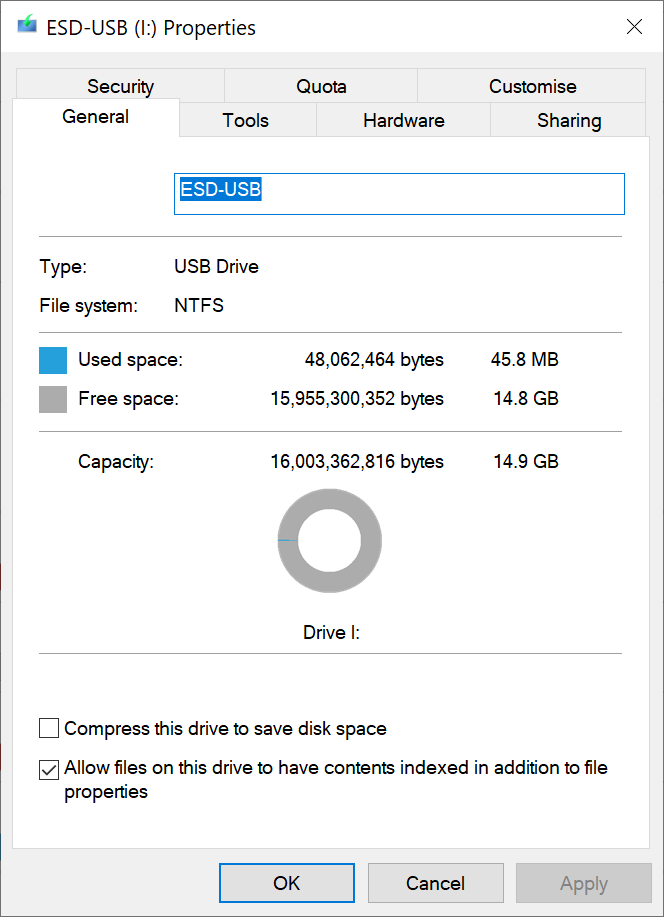Select the 'NTFS' file system value

tap(199, 305)
